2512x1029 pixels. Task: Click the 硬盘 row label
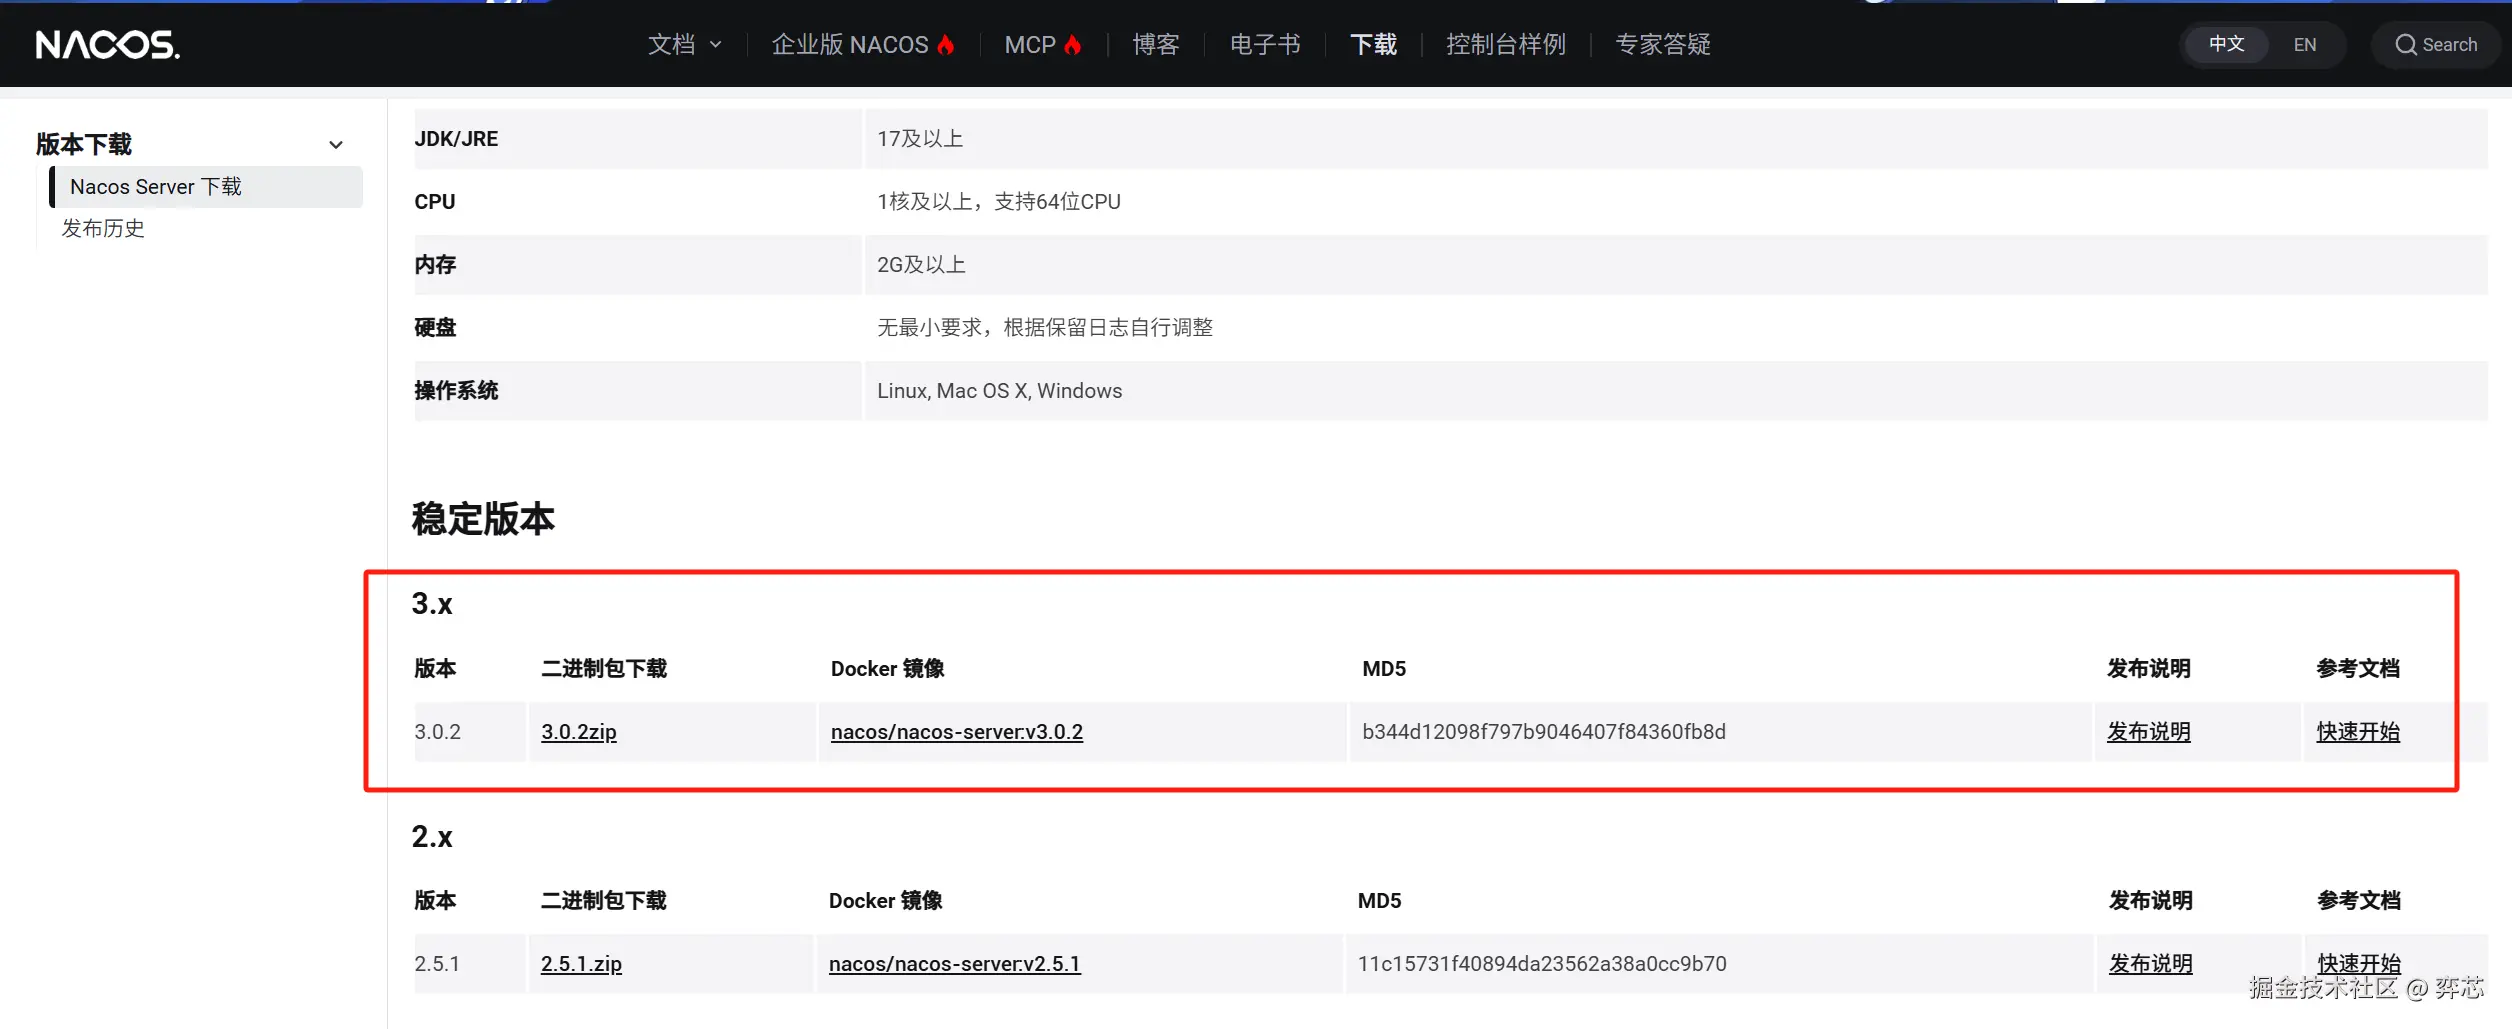coord(435,328)
